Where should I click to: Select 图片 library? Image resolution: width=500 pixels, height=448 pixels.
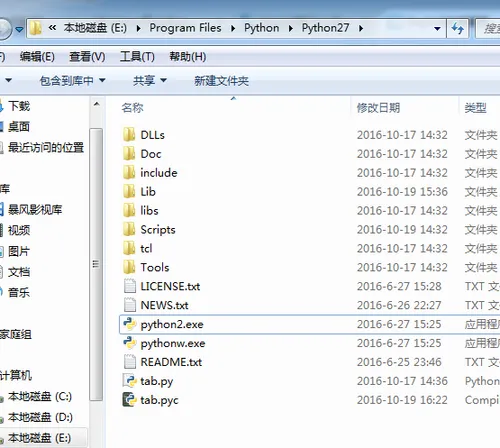coord(19,251)
